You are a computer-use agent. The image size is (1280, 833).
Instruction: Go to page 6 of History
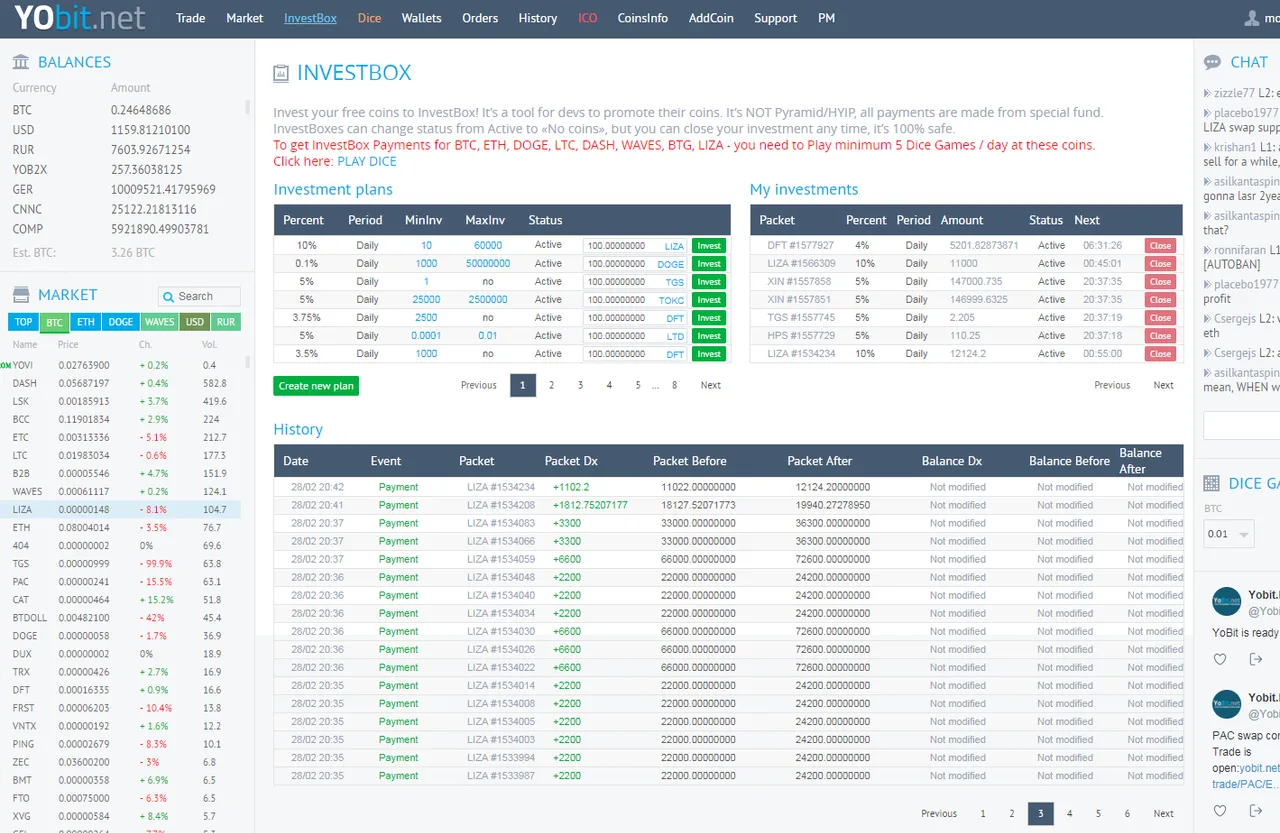1127,814
